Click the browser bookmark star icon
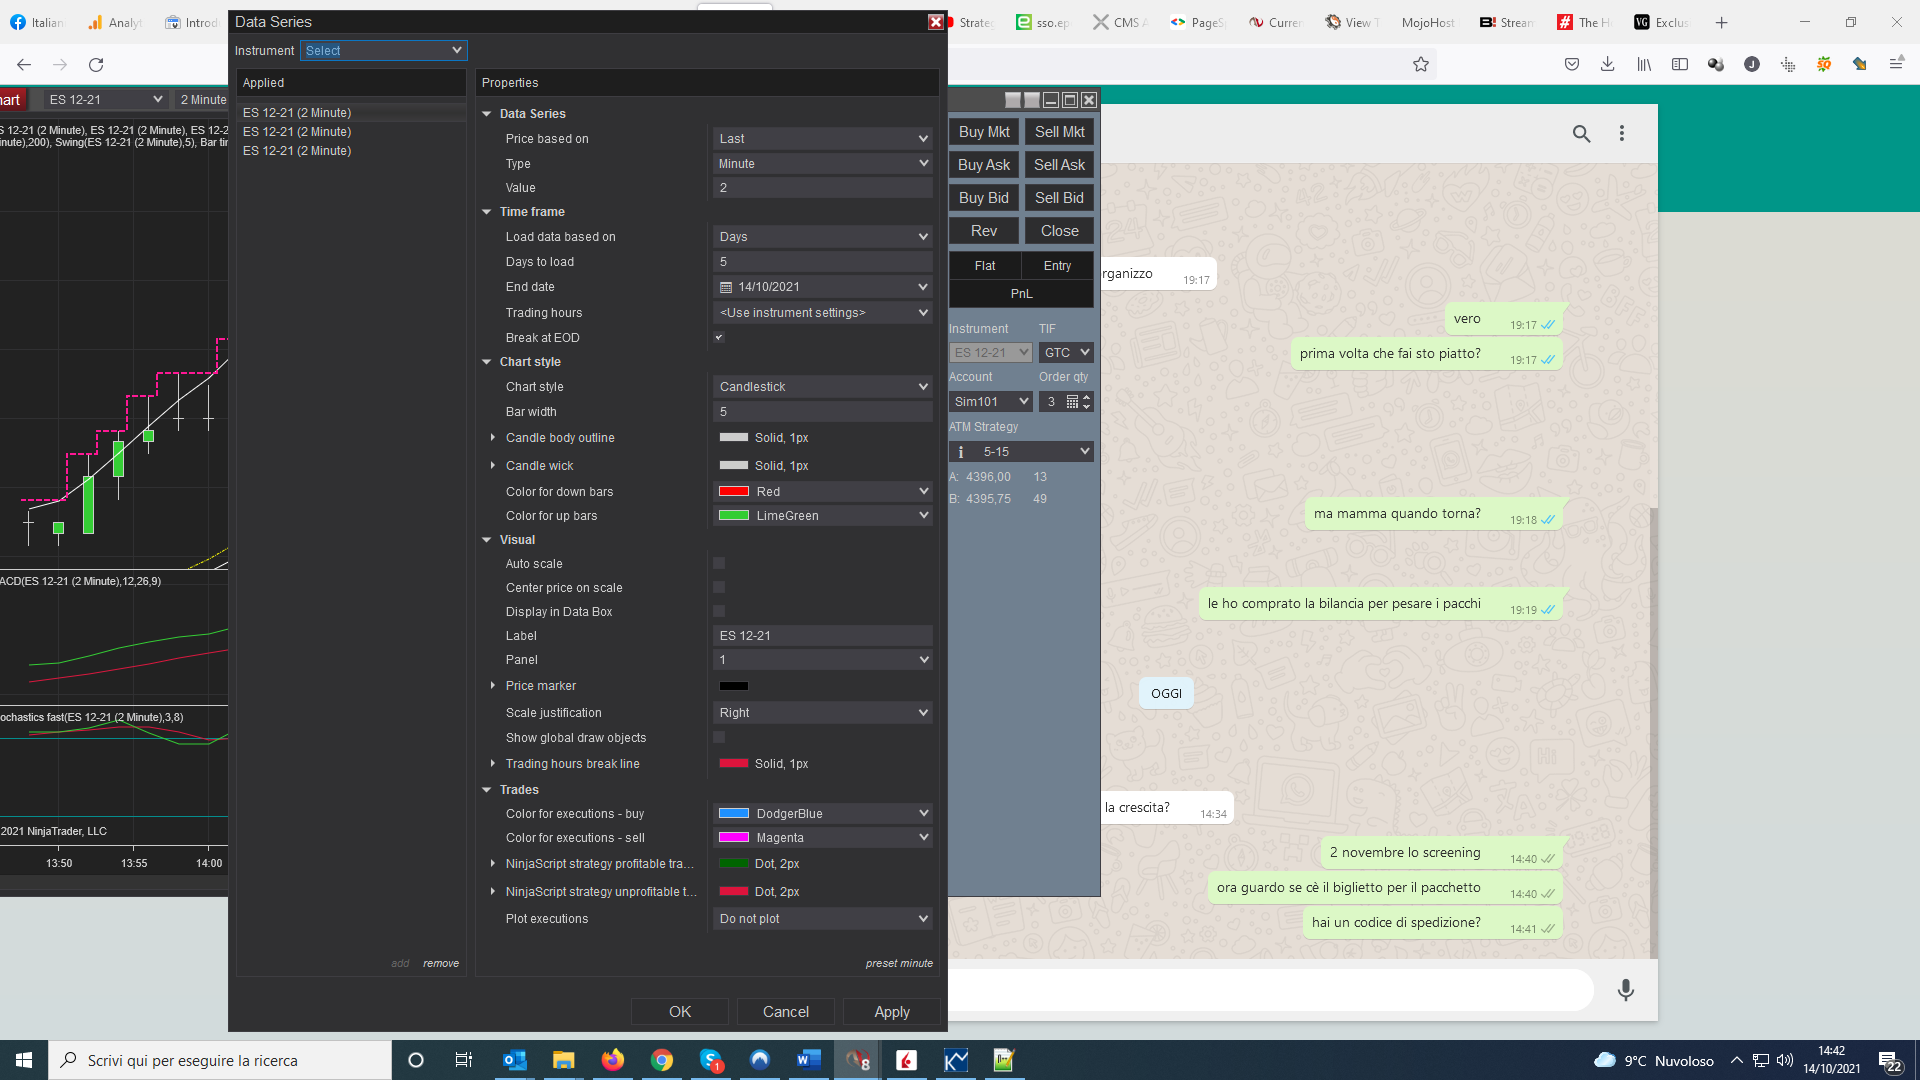Viewport: 1920px width, 1080px height. tap(1421, 64)
